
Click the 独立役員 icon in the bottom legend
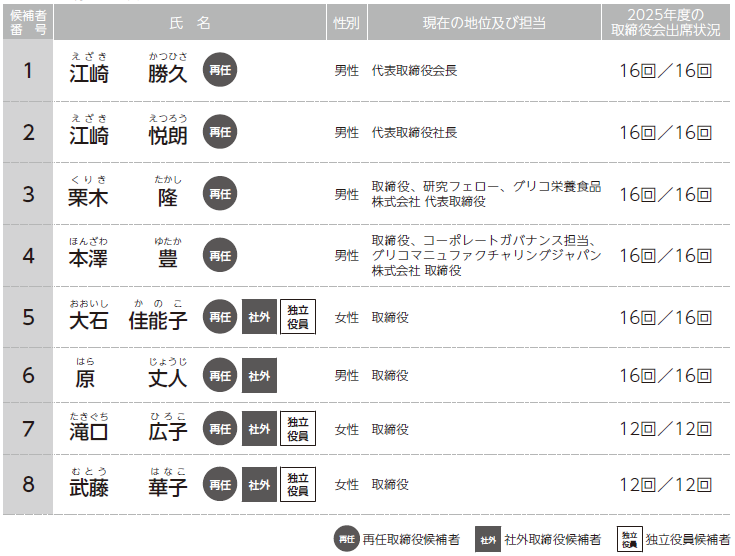(629, 539)
